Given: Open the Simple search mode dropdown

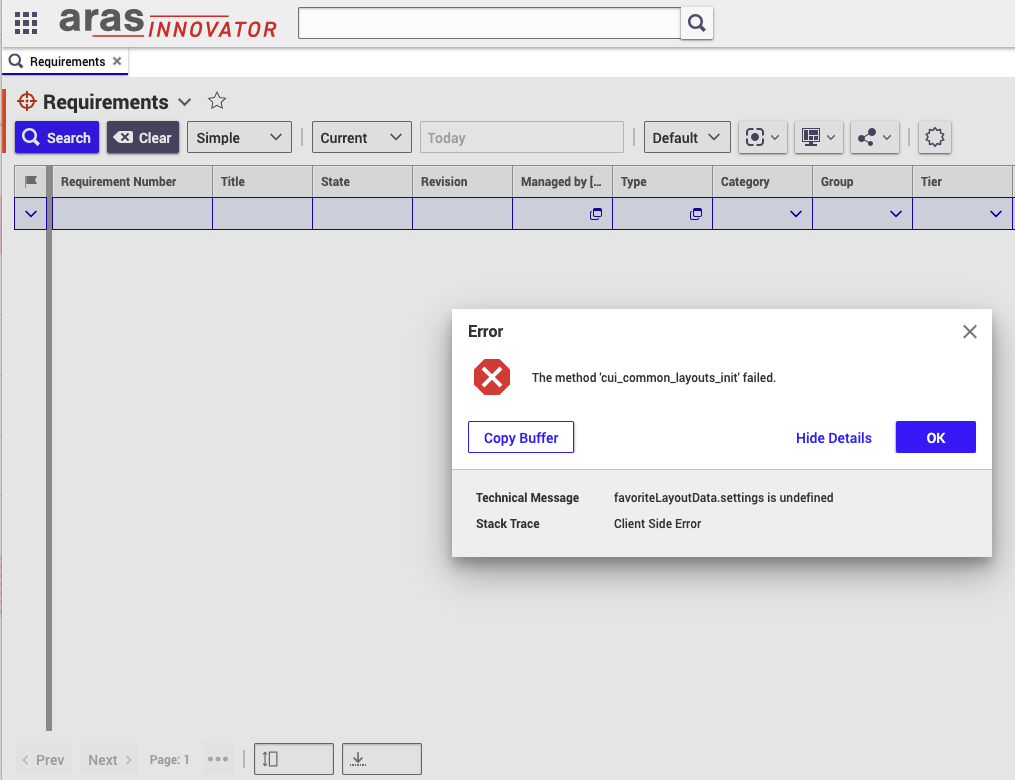Looking at the screenshot, I should tap(240, 137).
